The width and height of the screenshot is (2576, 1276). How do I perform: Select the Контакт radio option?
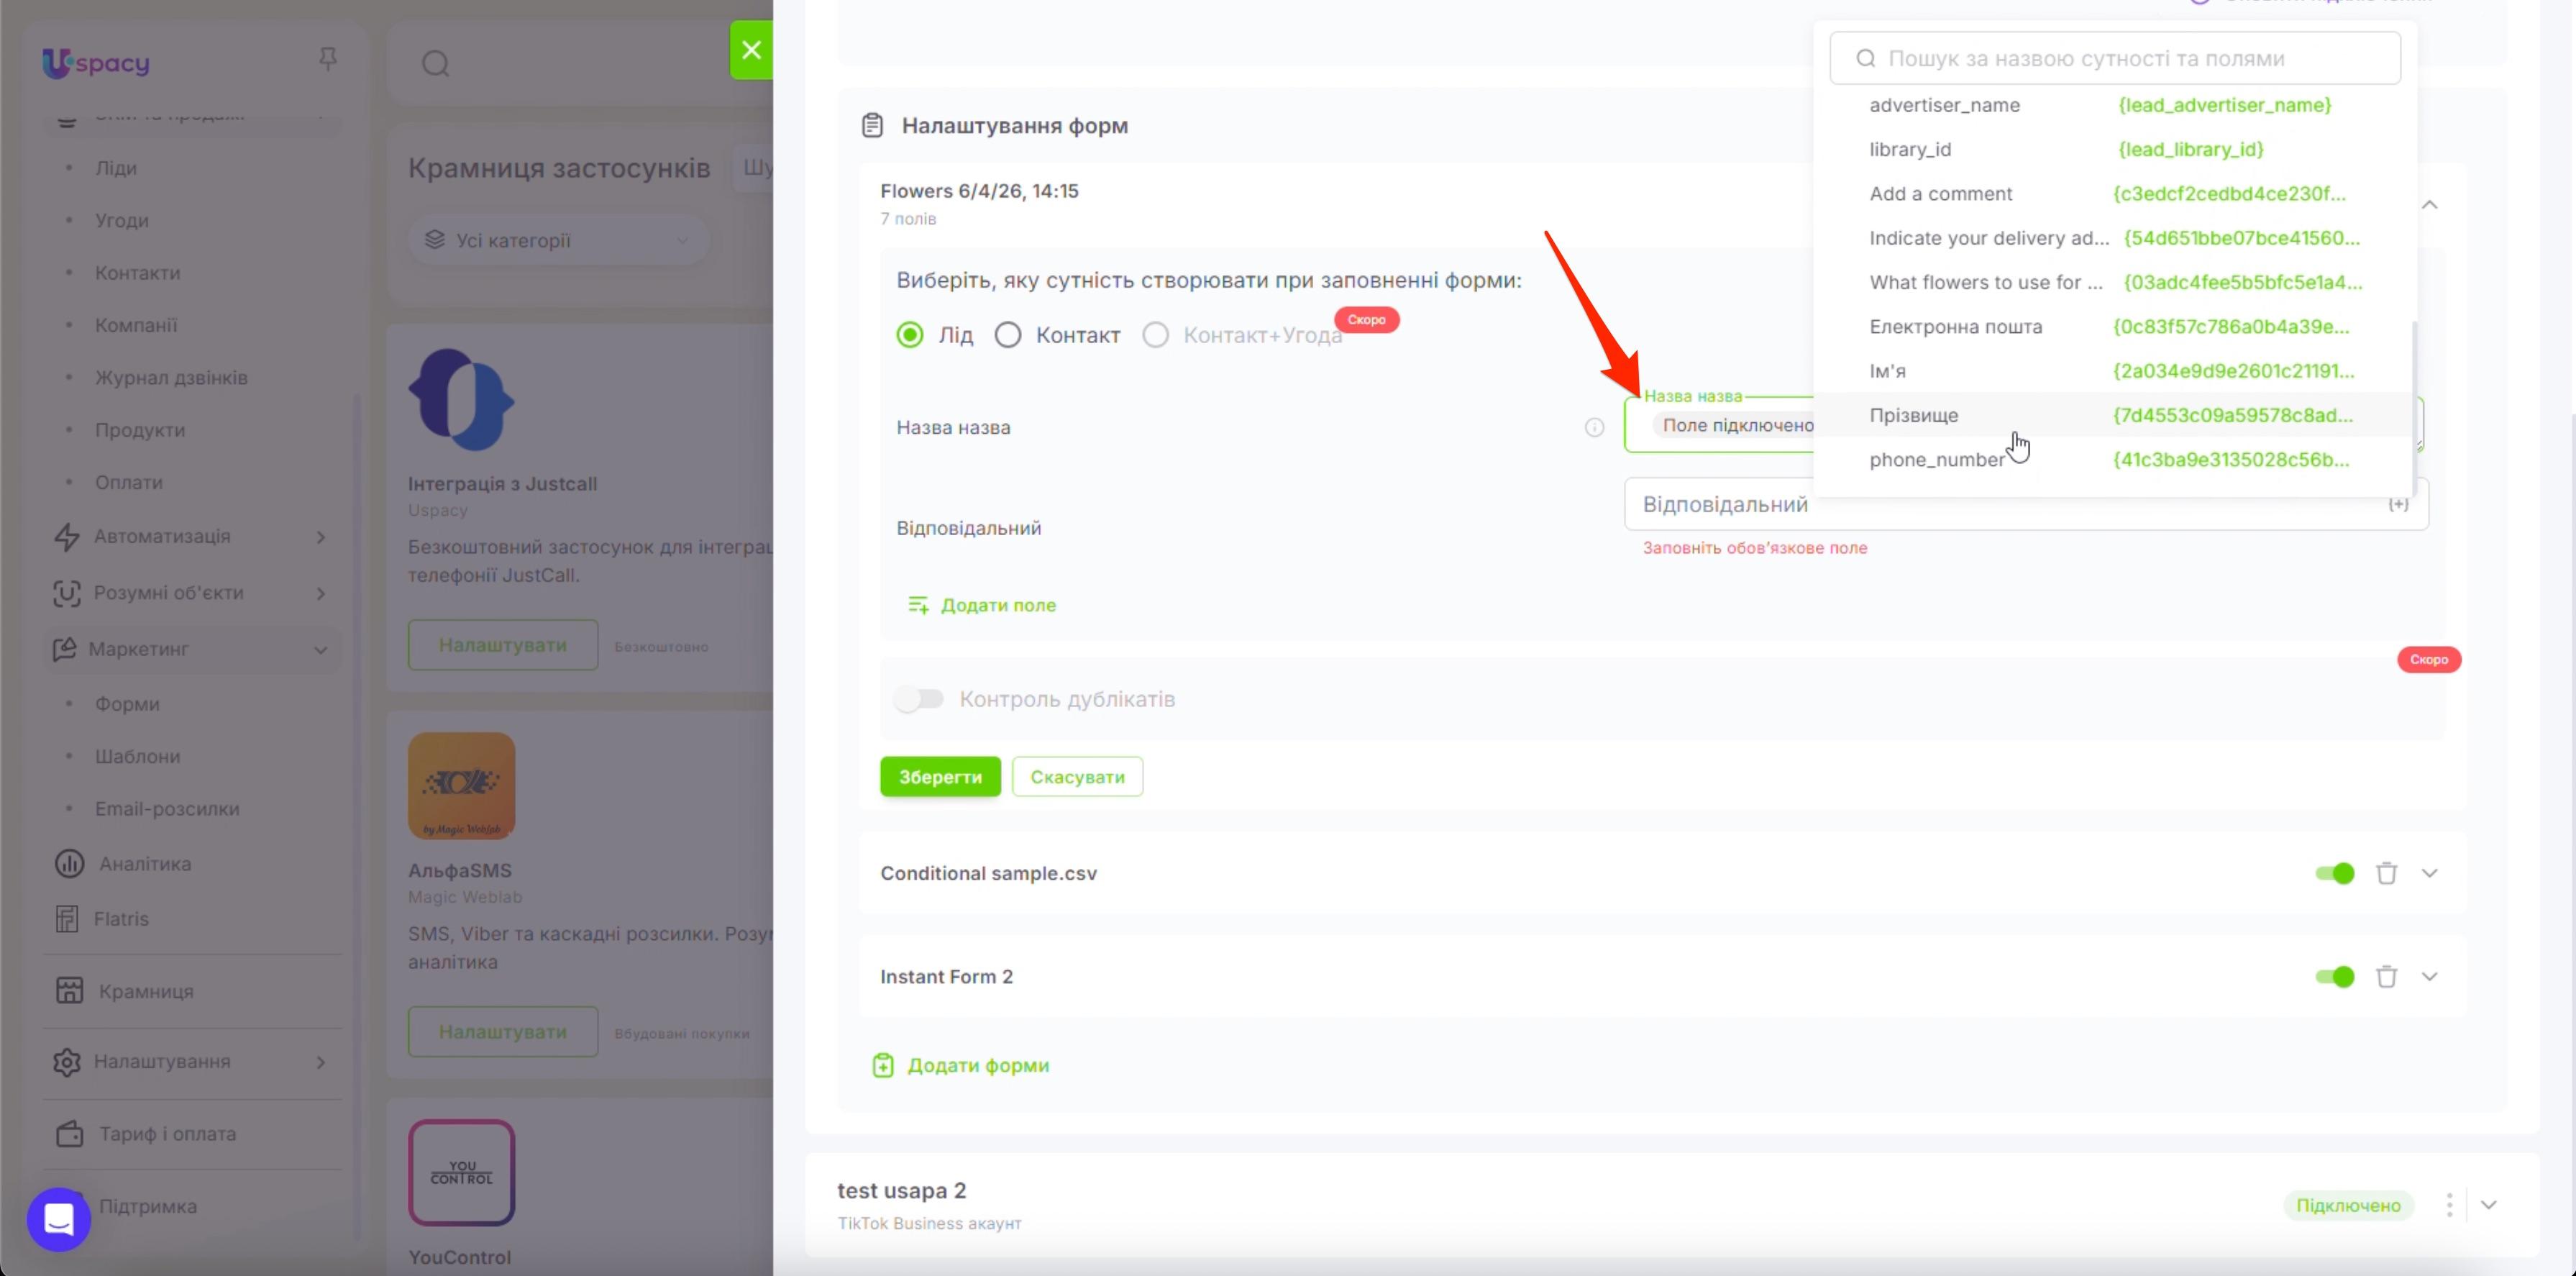pos(1007,335)
